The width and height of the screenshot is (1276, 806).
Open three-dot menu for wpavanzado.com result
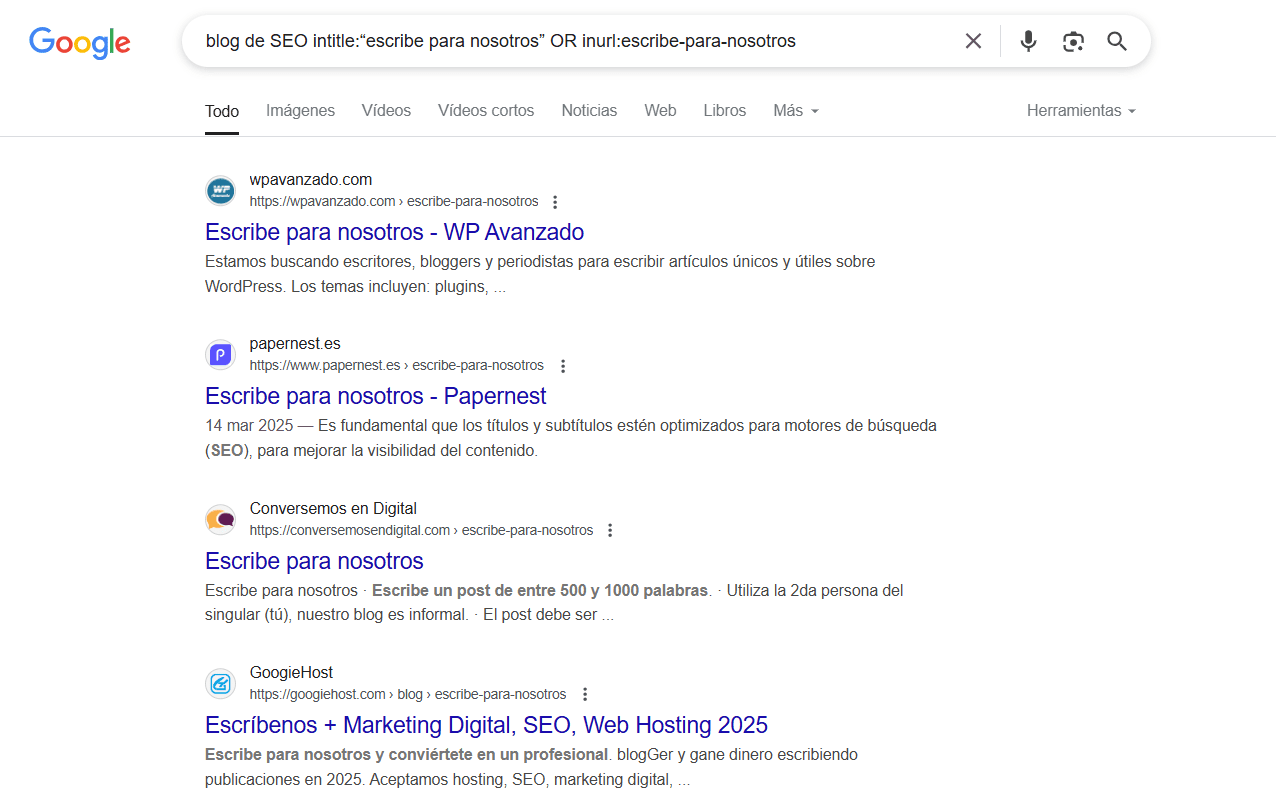coord(556,202)
